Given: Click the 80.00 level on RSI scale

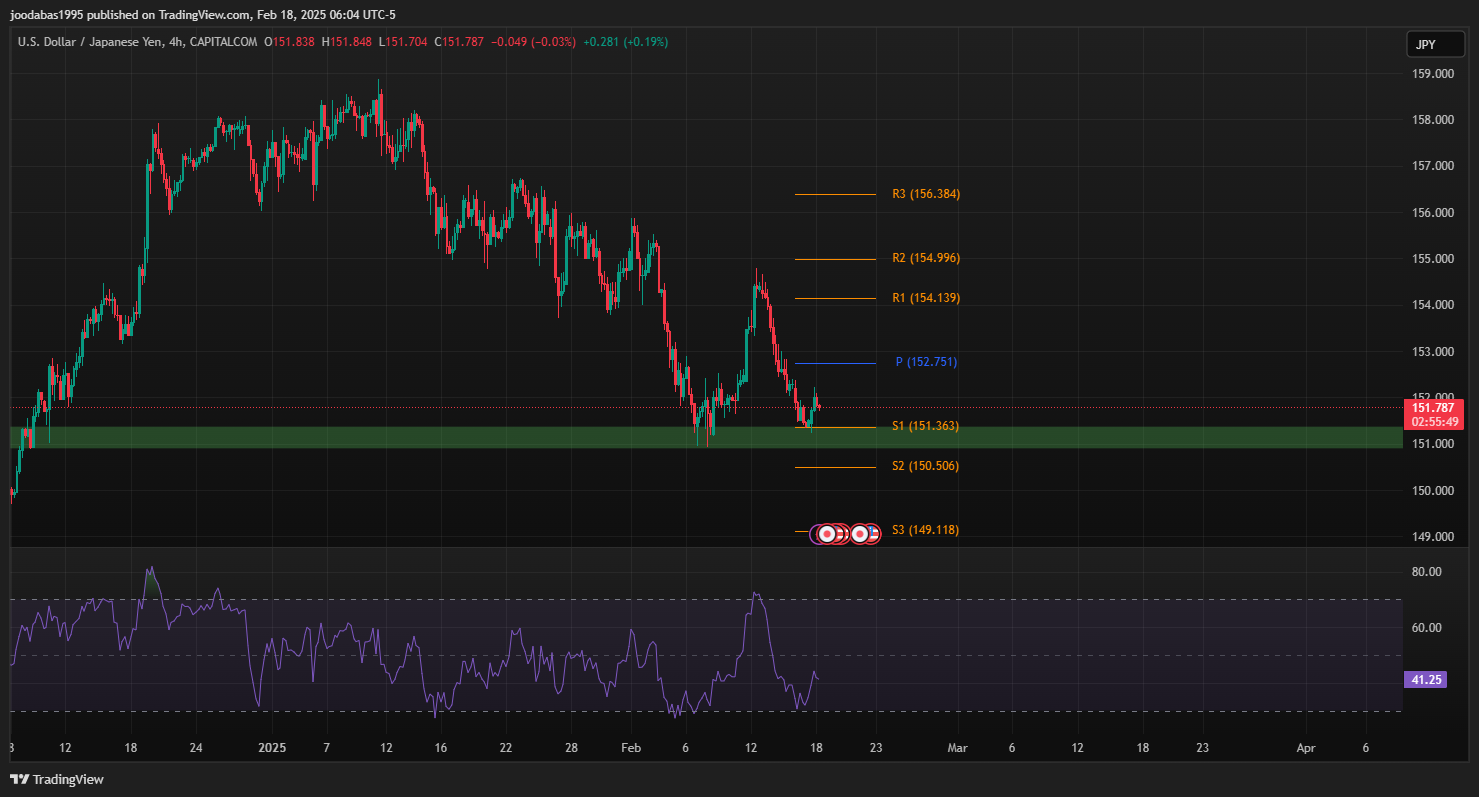Looking at the screenshot, I should point(1426,572).
